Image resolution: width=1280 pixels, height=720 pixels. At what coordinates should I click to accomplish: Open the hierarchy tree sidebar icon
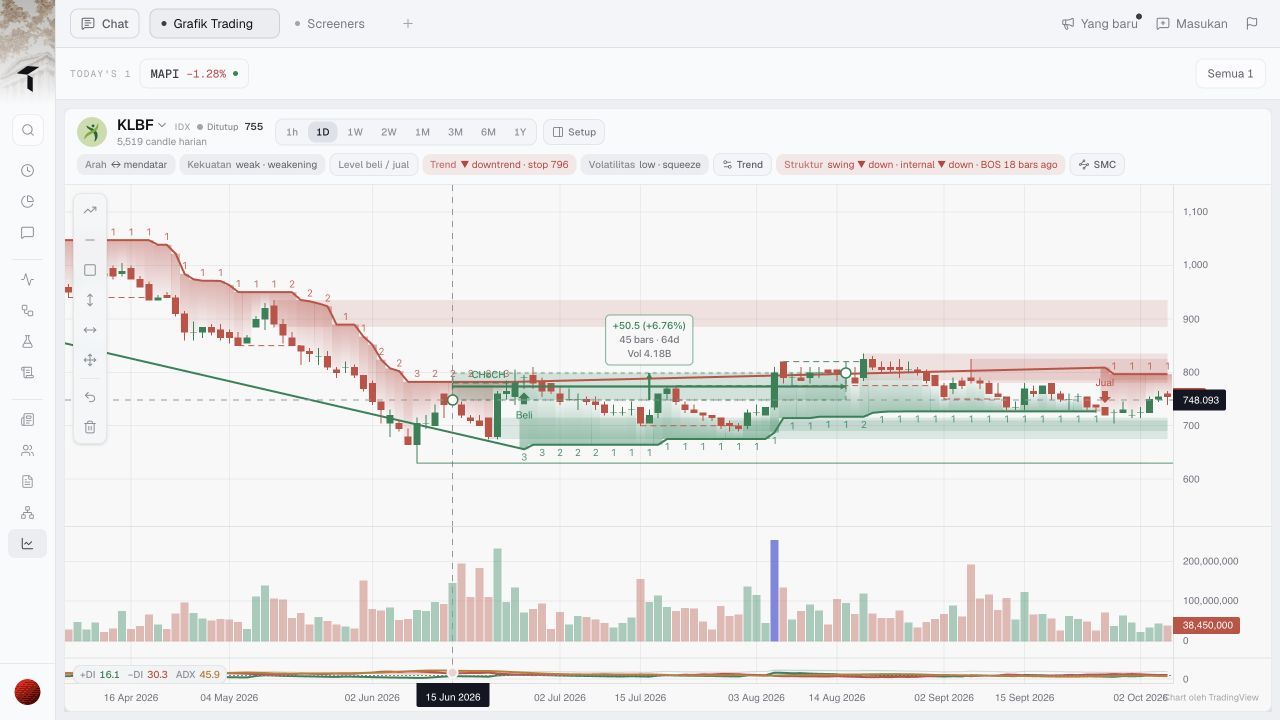pyautogui.click(x=28, y=513)
